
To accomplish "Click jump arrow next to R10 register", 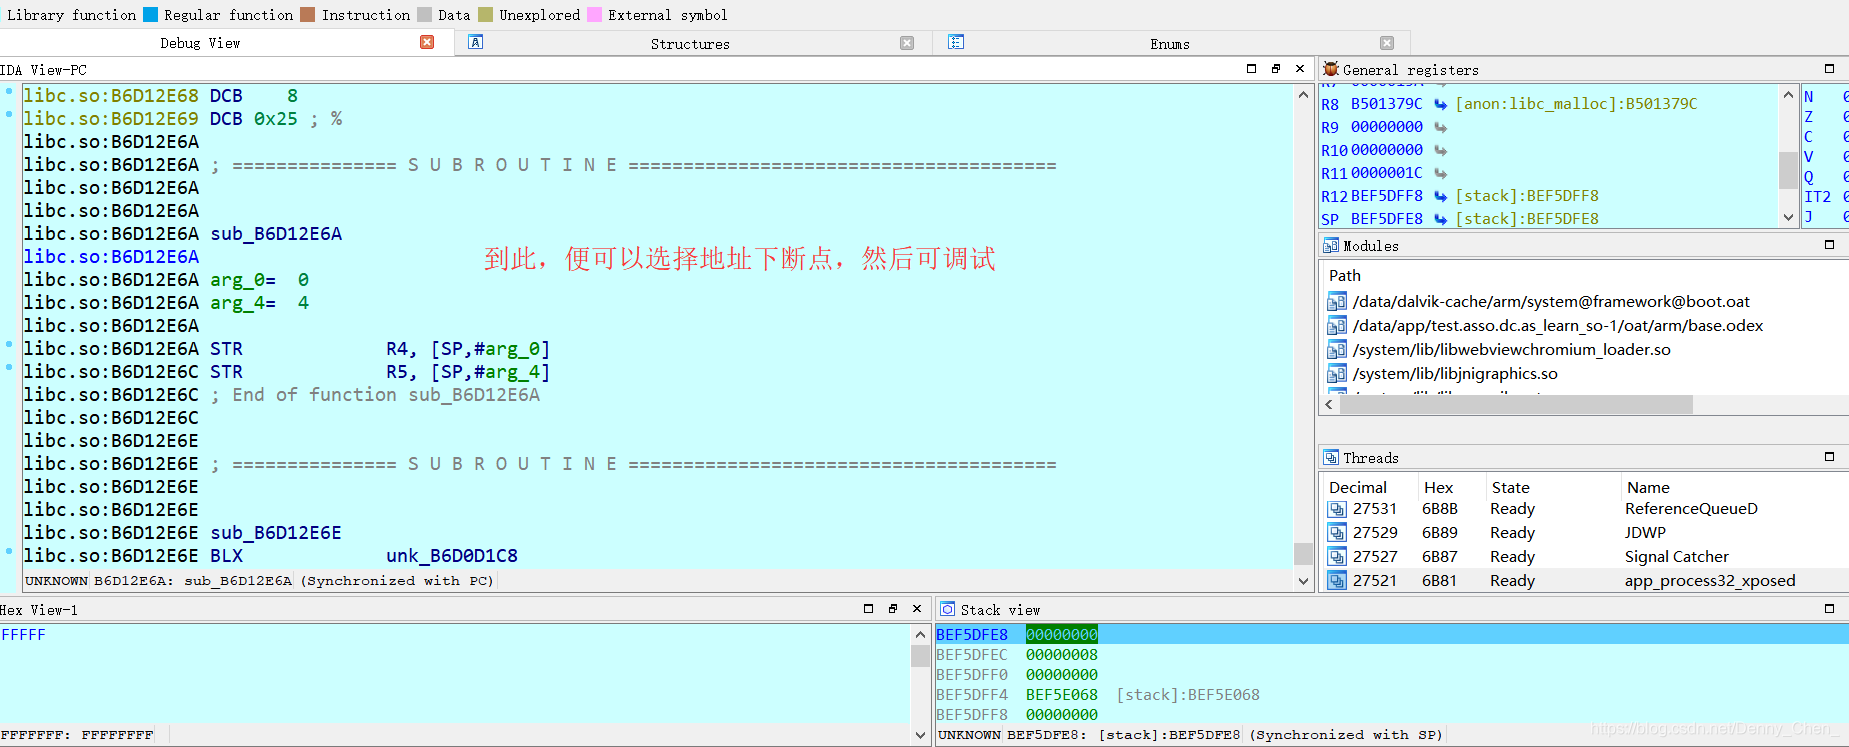I will (1441, 150).
